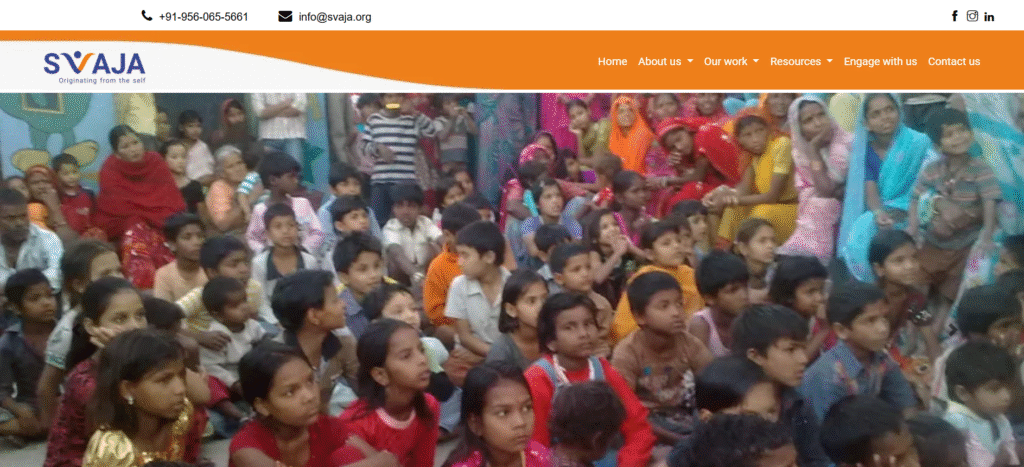
Task: Select the About us menu label
Action: (x=660, y=61)
